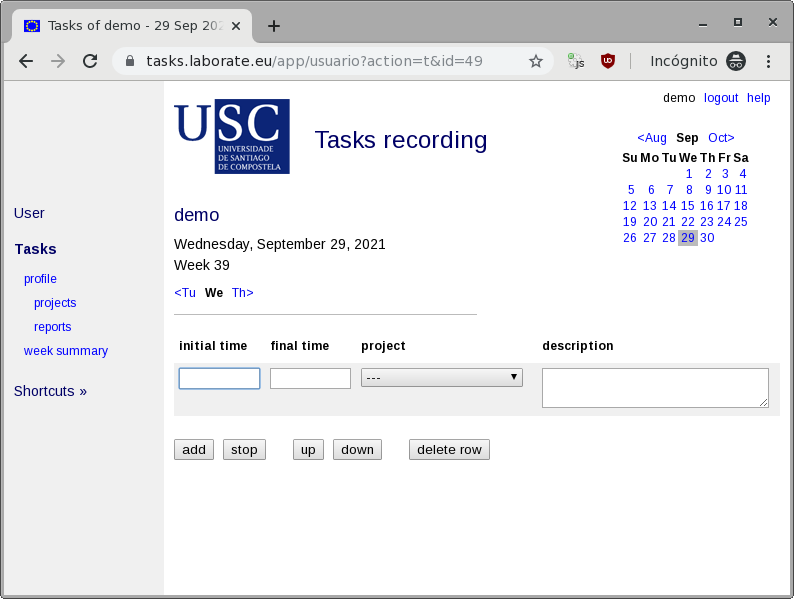The height and width of the screenshot is (599, 794).
Task: Click the browser back arrow
Action: [x=26, y=61]
